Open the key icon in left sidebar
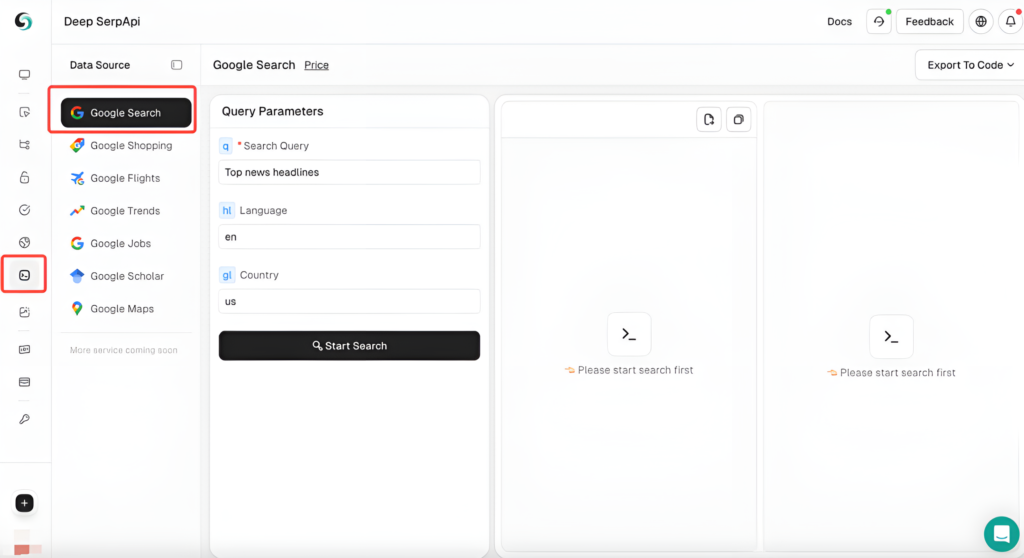The width and height of the screenshot is (1024, 558). (x=24, y=419)
